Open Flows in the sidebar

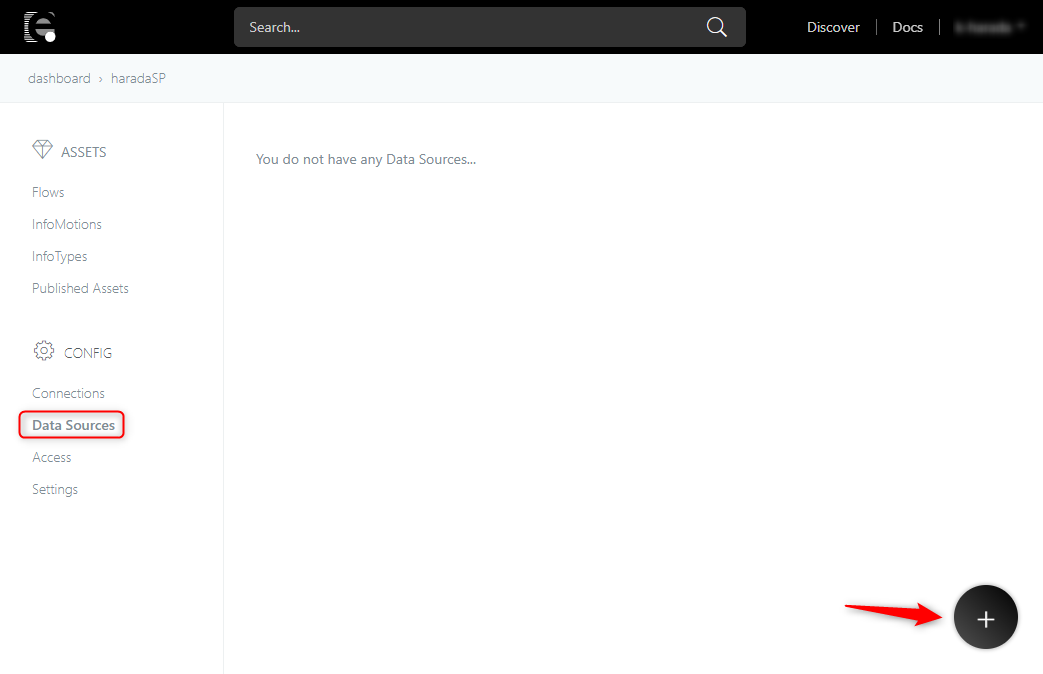click(x=48, y=192)
